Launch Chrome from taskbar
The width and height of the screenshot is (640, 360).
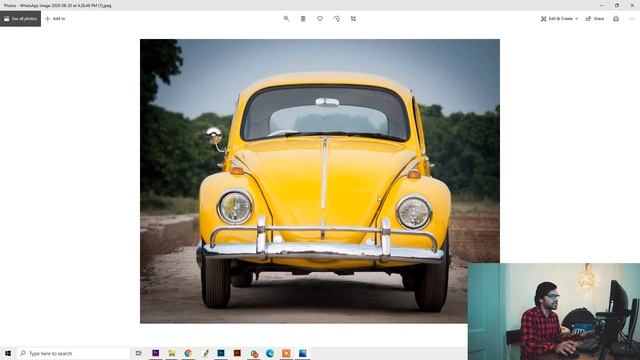pos(188,353)
